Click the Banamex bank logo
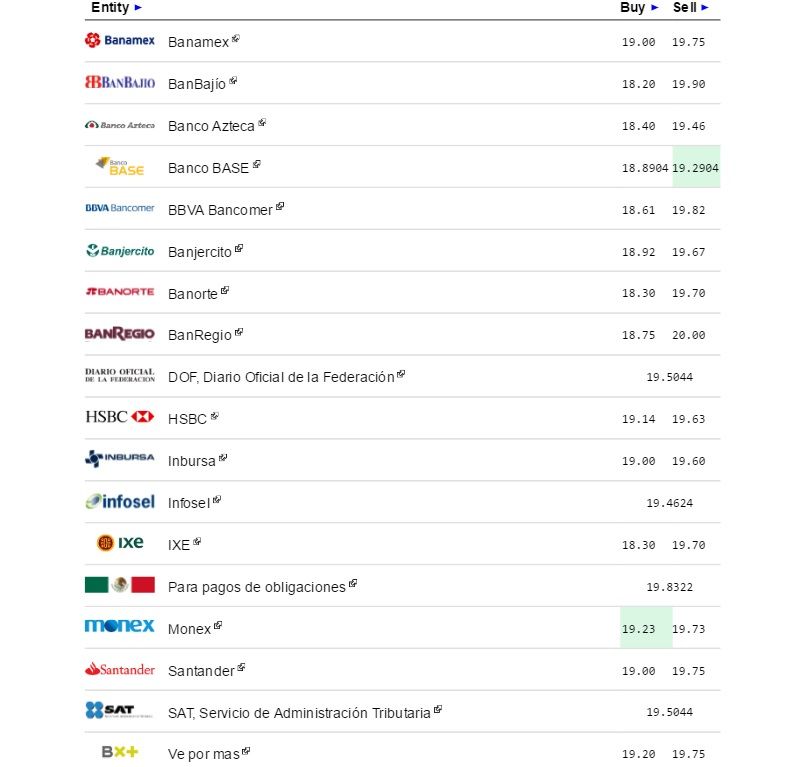This screenshot has height=767, width=801. pyautogui.click(x=120, y=40)
